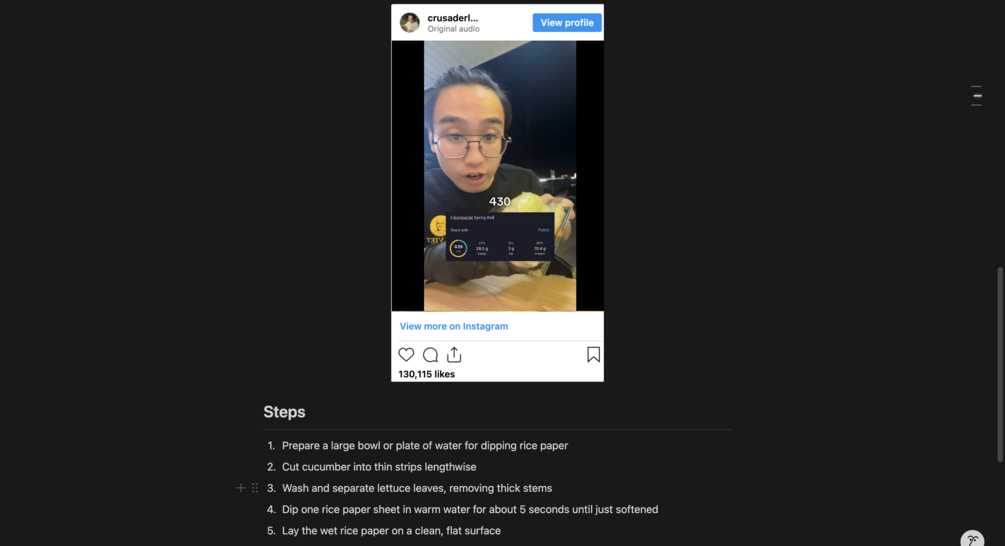Click the 130,115 likes count
Image resolution: width=1005 pixels, height=546 pixels.
pyautogui.click(x=426, y=374)
